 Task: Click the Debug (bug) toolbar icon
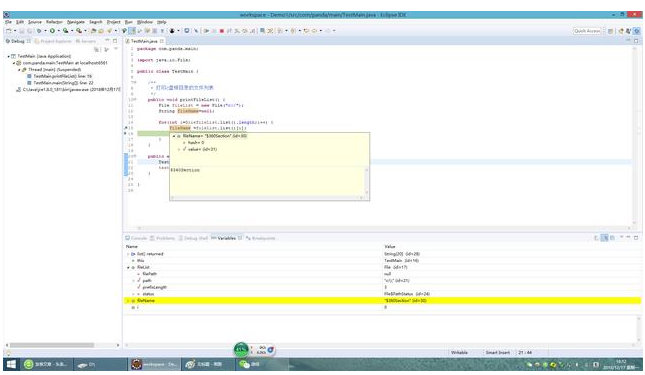point(39,31)
